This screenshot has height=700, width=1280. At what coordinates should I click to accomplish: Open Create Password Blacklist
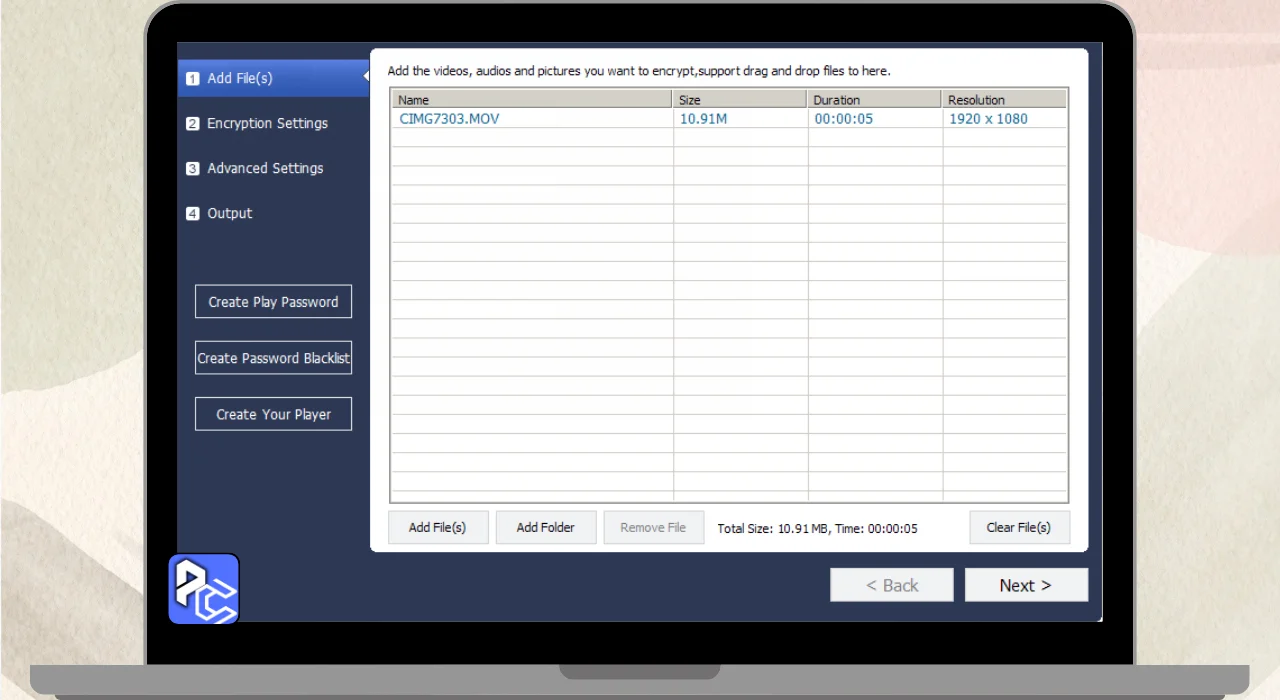click(273, 358)
